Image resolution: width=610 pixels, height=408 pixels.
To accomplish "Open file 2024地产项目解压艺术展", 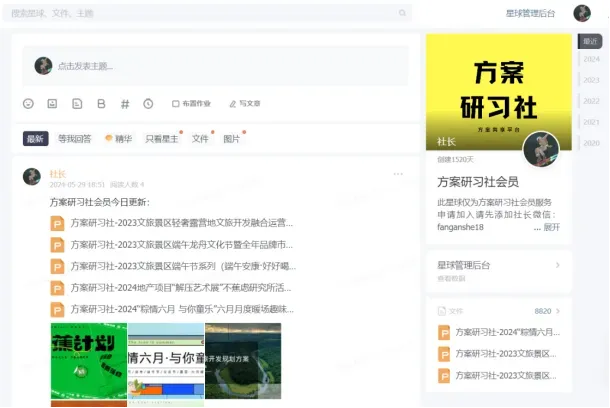I will coord(181,288).
